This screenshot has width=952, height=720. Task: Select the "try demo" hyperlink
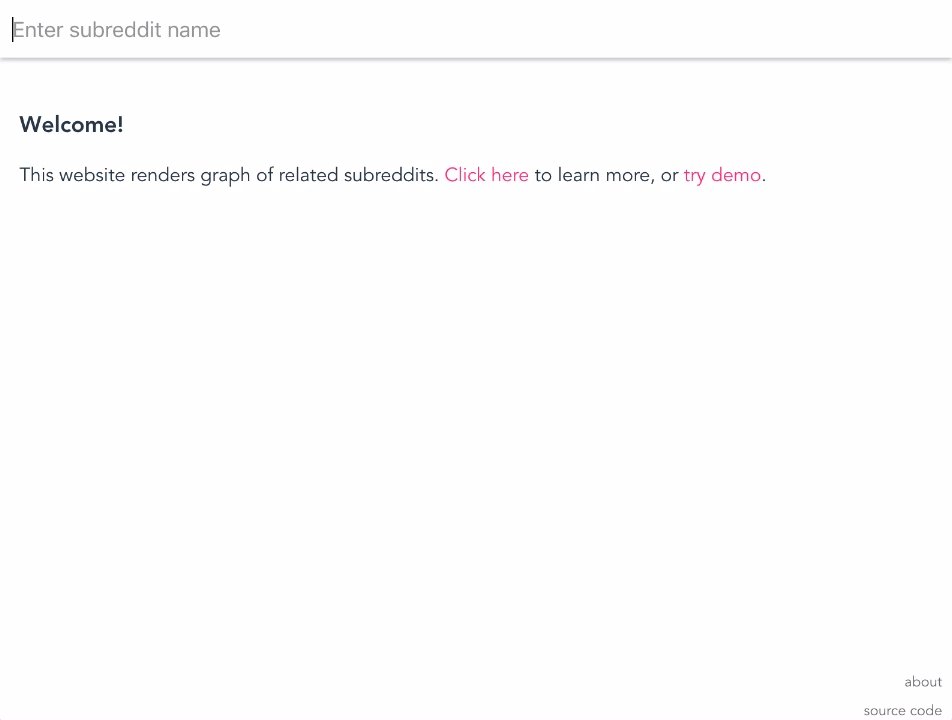(x=722, y=175)
